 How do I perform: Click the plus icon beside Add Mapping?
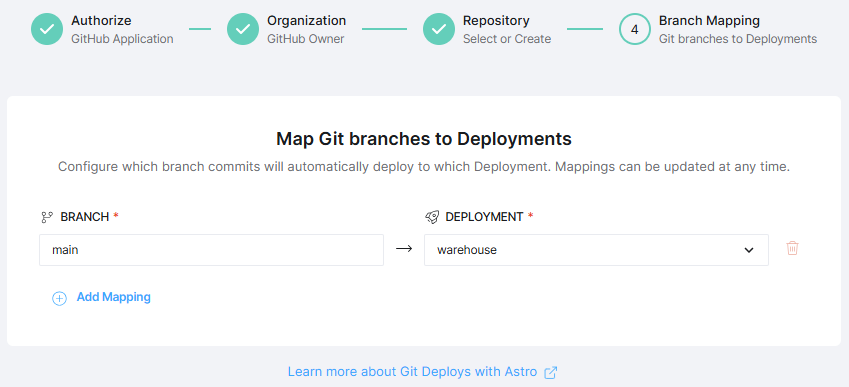[x=59, y=298]
